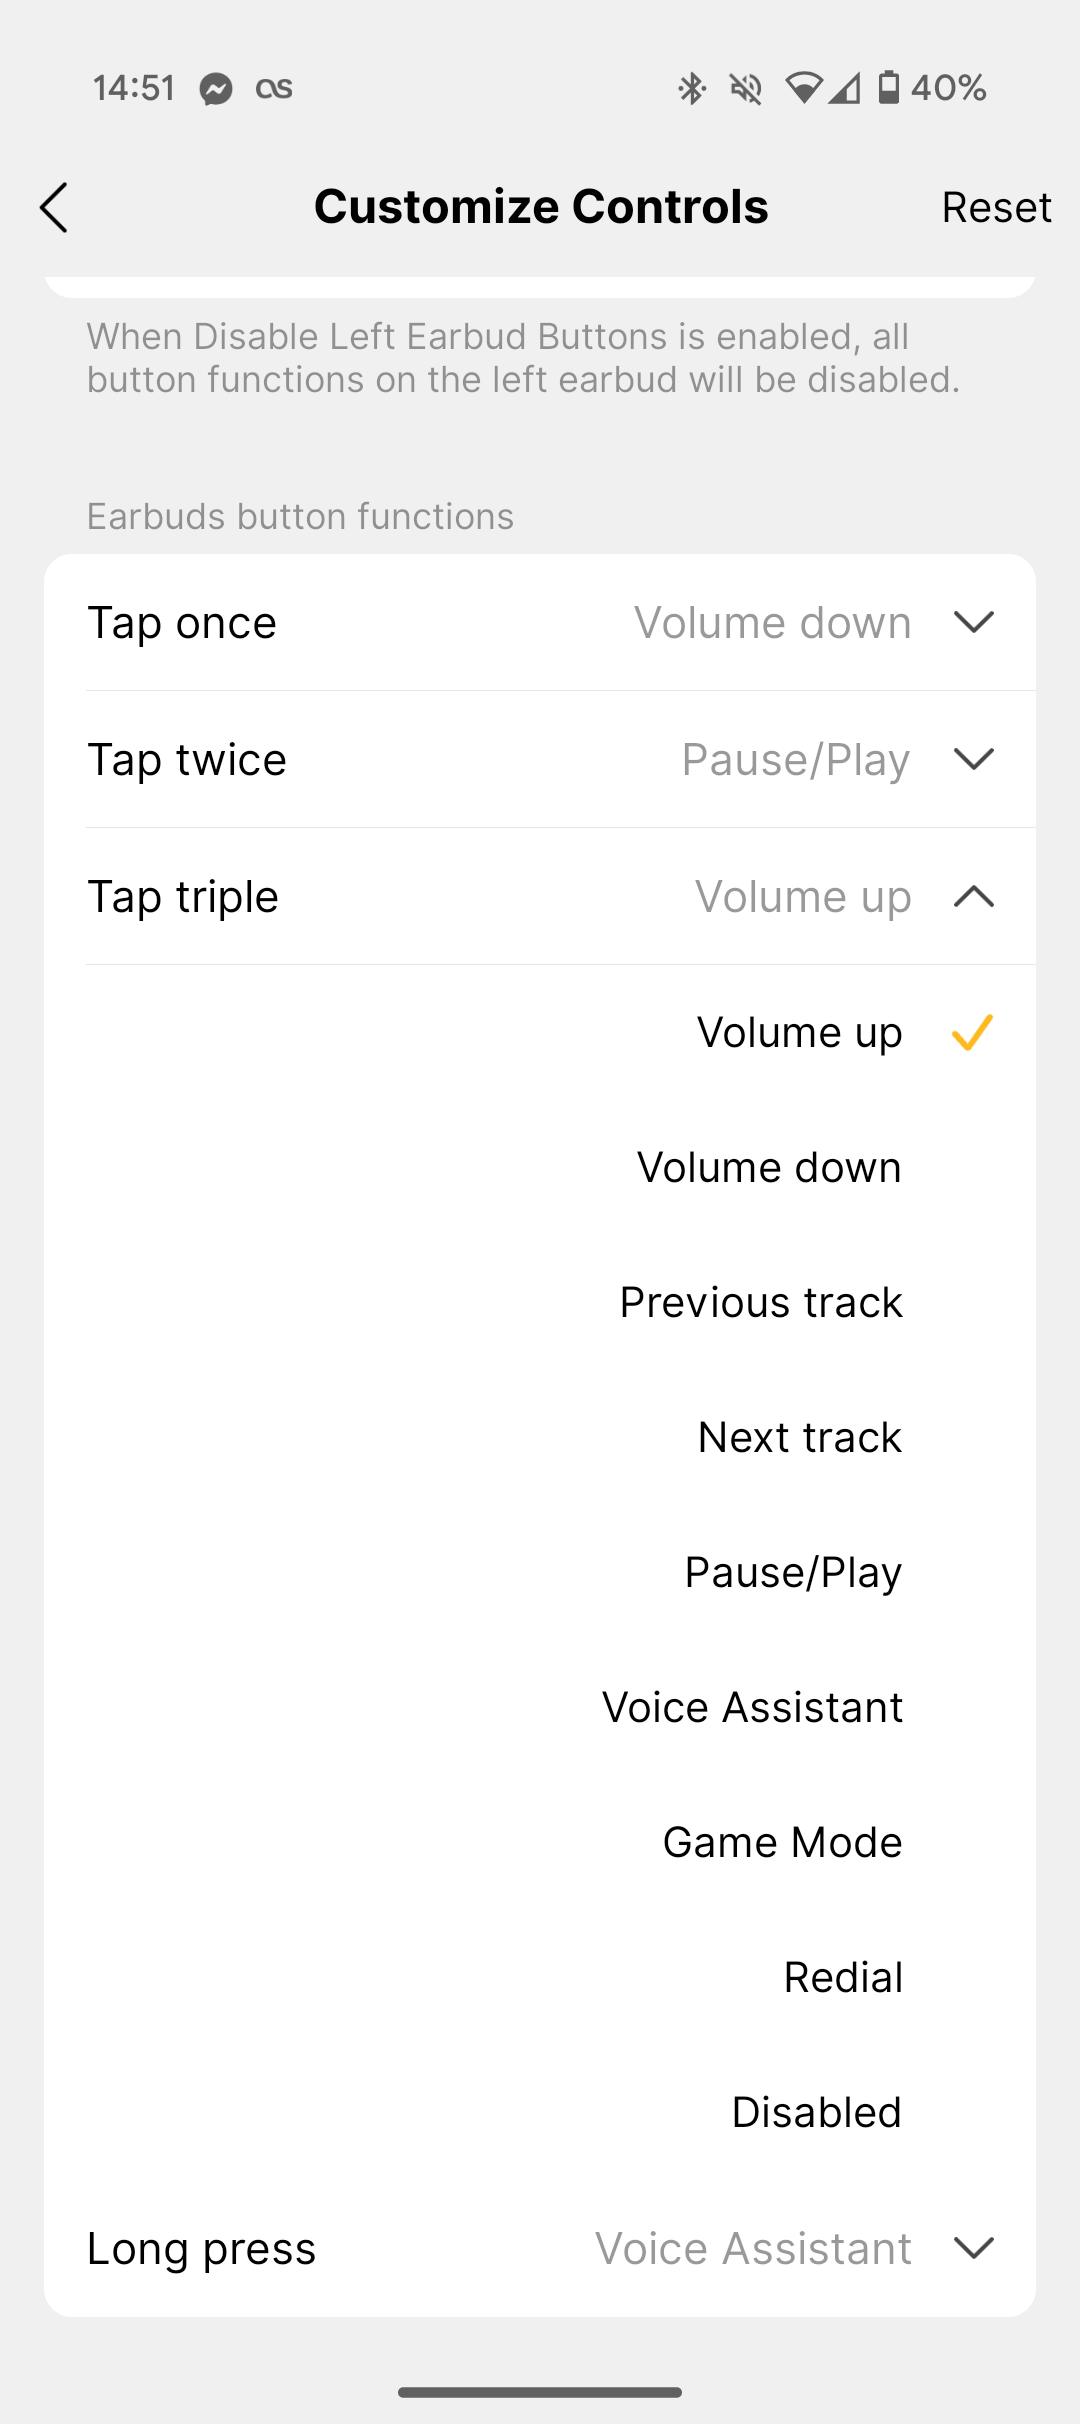
Task: Tap the back arrow icon
Action: pyautogui.click(x=54, y=207)
